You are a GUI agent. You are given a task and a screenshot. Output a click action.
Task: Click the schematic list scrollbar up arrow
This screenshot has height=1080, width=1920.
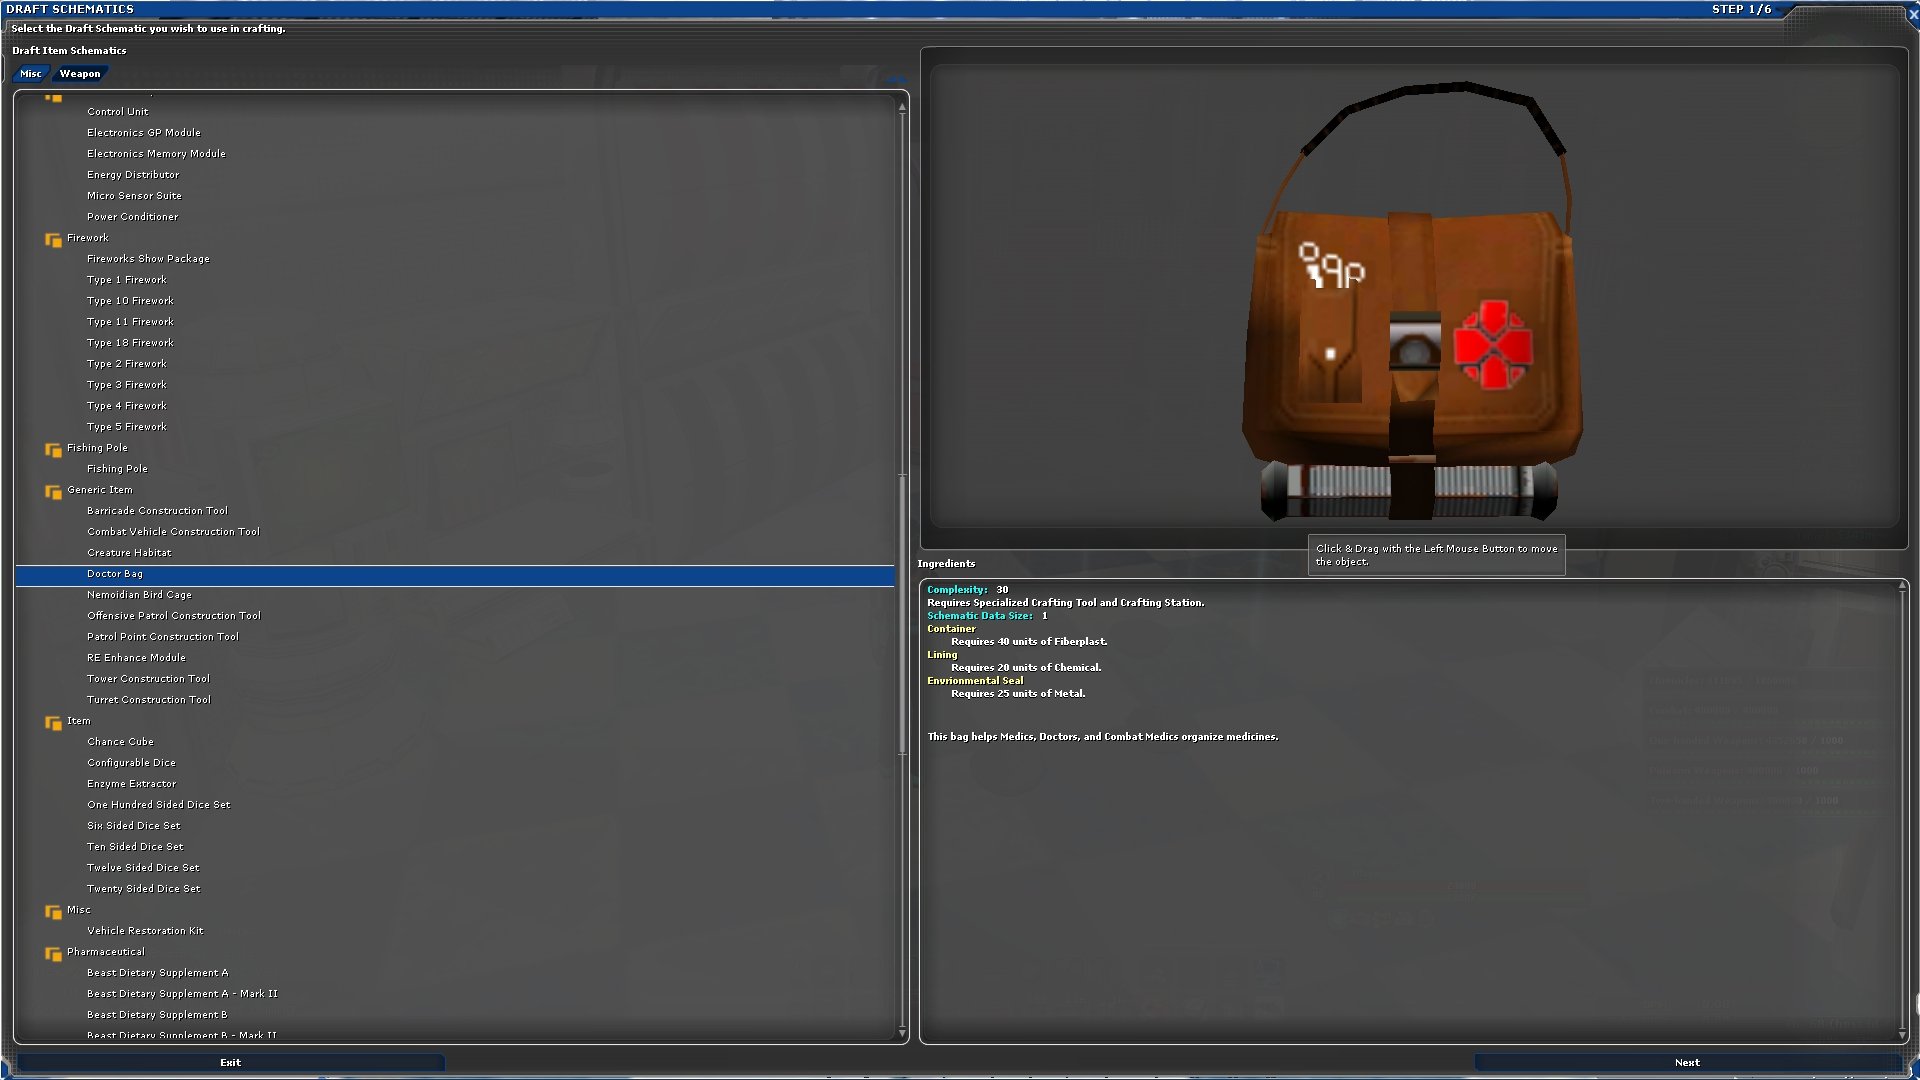(x=902, y=105)
